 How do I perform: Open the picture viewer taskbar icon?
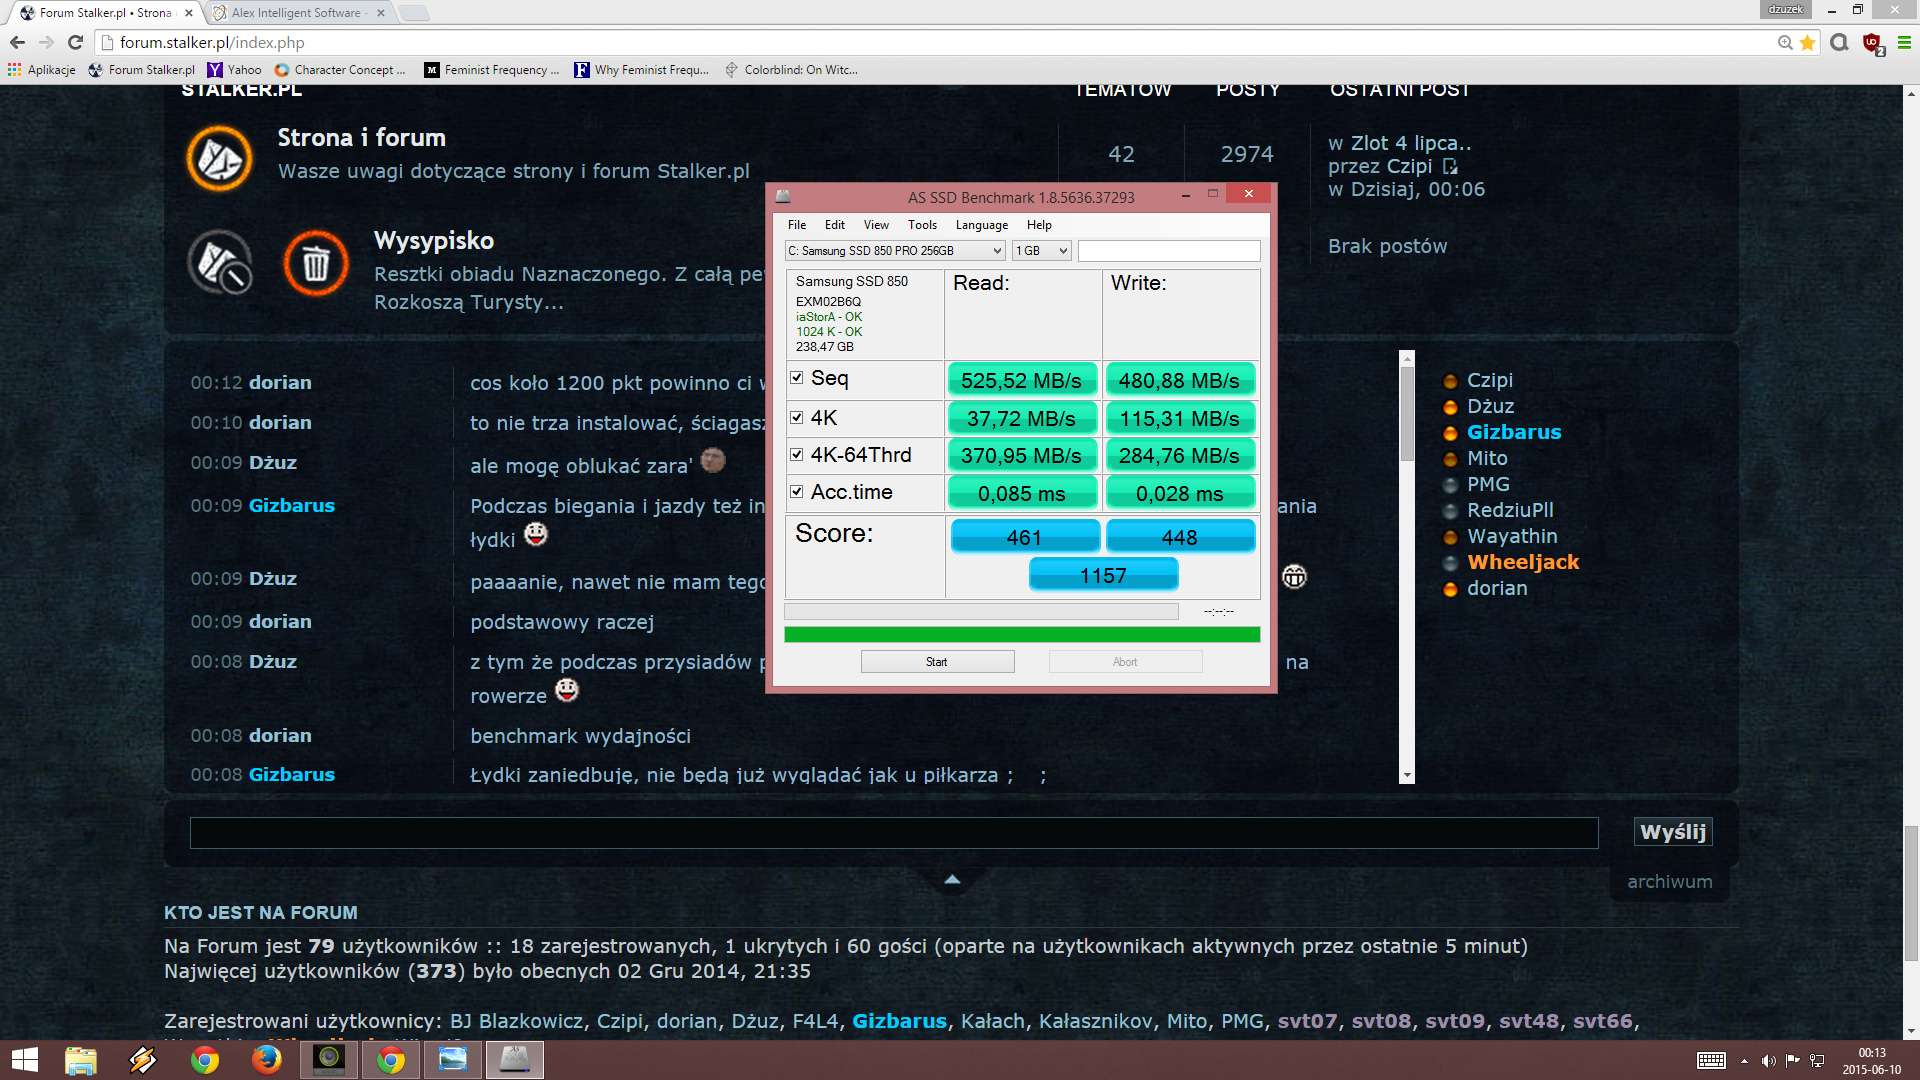[x=453, y=1060]
